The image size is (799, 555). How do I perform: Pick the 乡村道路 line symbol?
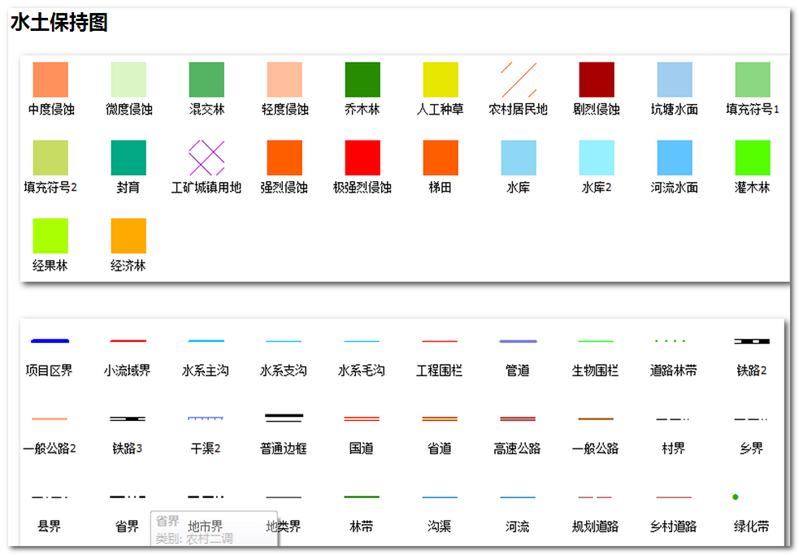point(674,497)
